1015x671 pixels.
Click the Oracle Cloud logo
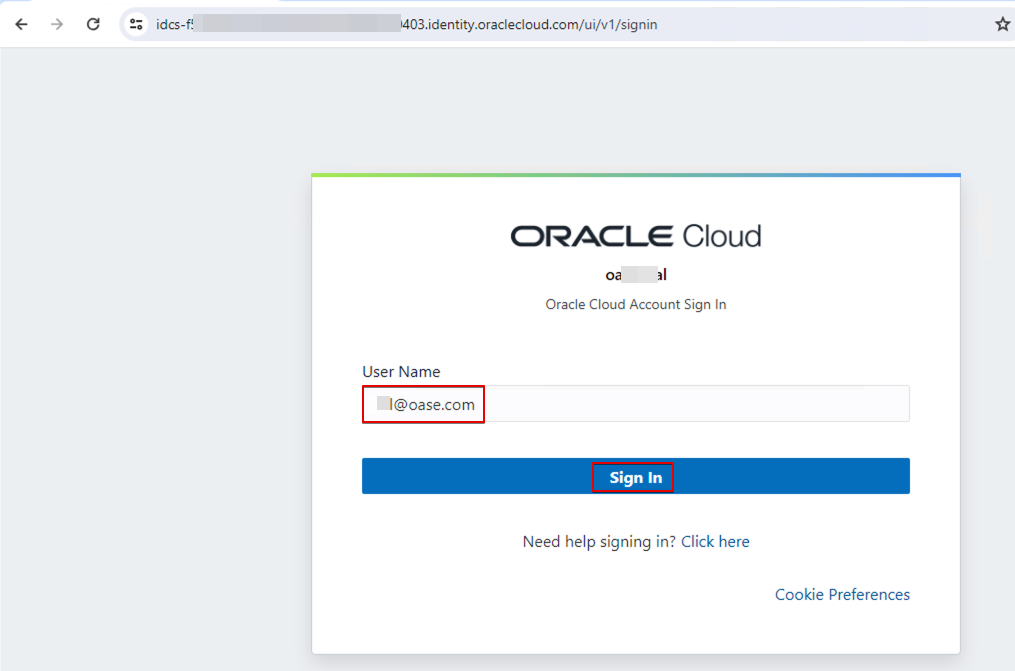[x=636, y=236]
